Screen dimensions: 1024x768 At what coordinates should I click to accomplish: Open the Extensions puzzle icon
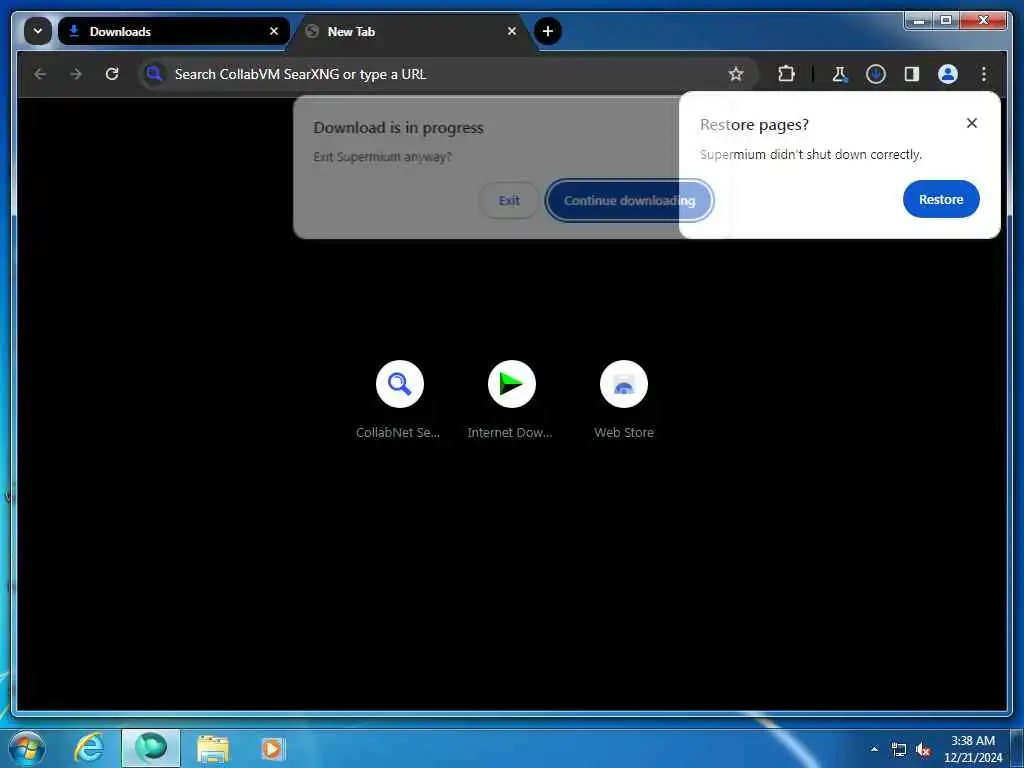(x=786, y=74)
